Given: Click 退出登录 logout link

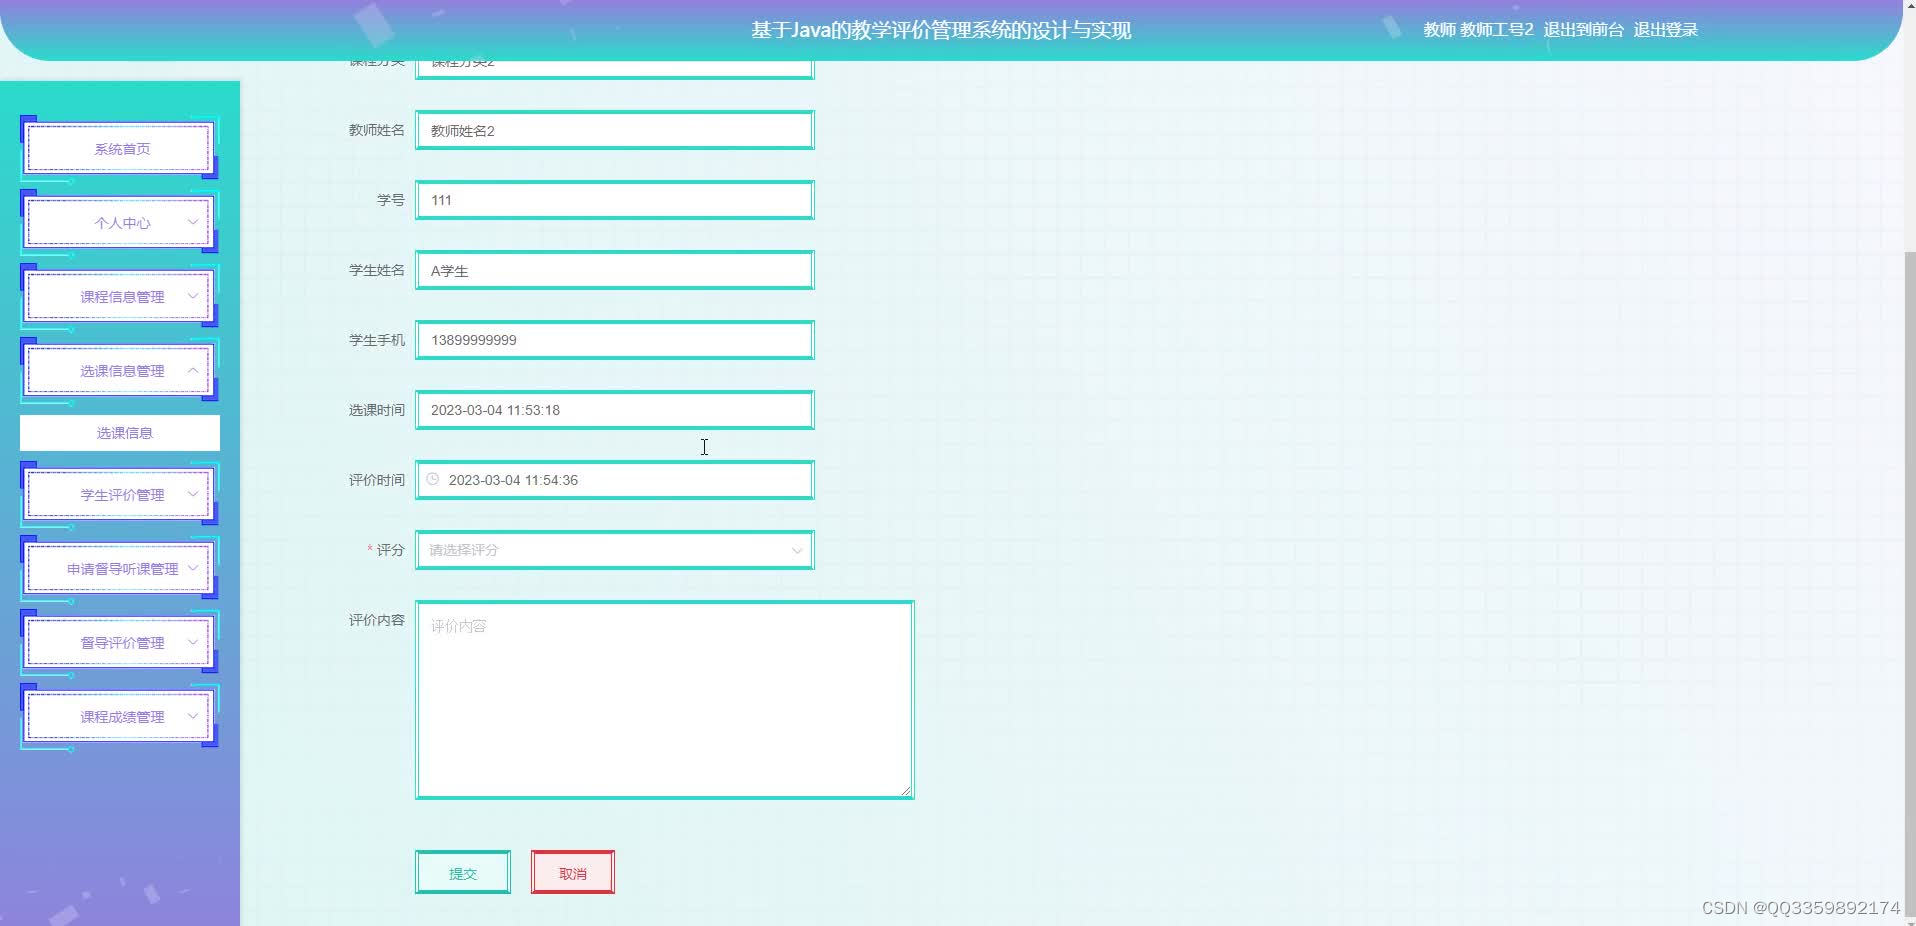Looking at the screenshot, I should coord(1665,30).
